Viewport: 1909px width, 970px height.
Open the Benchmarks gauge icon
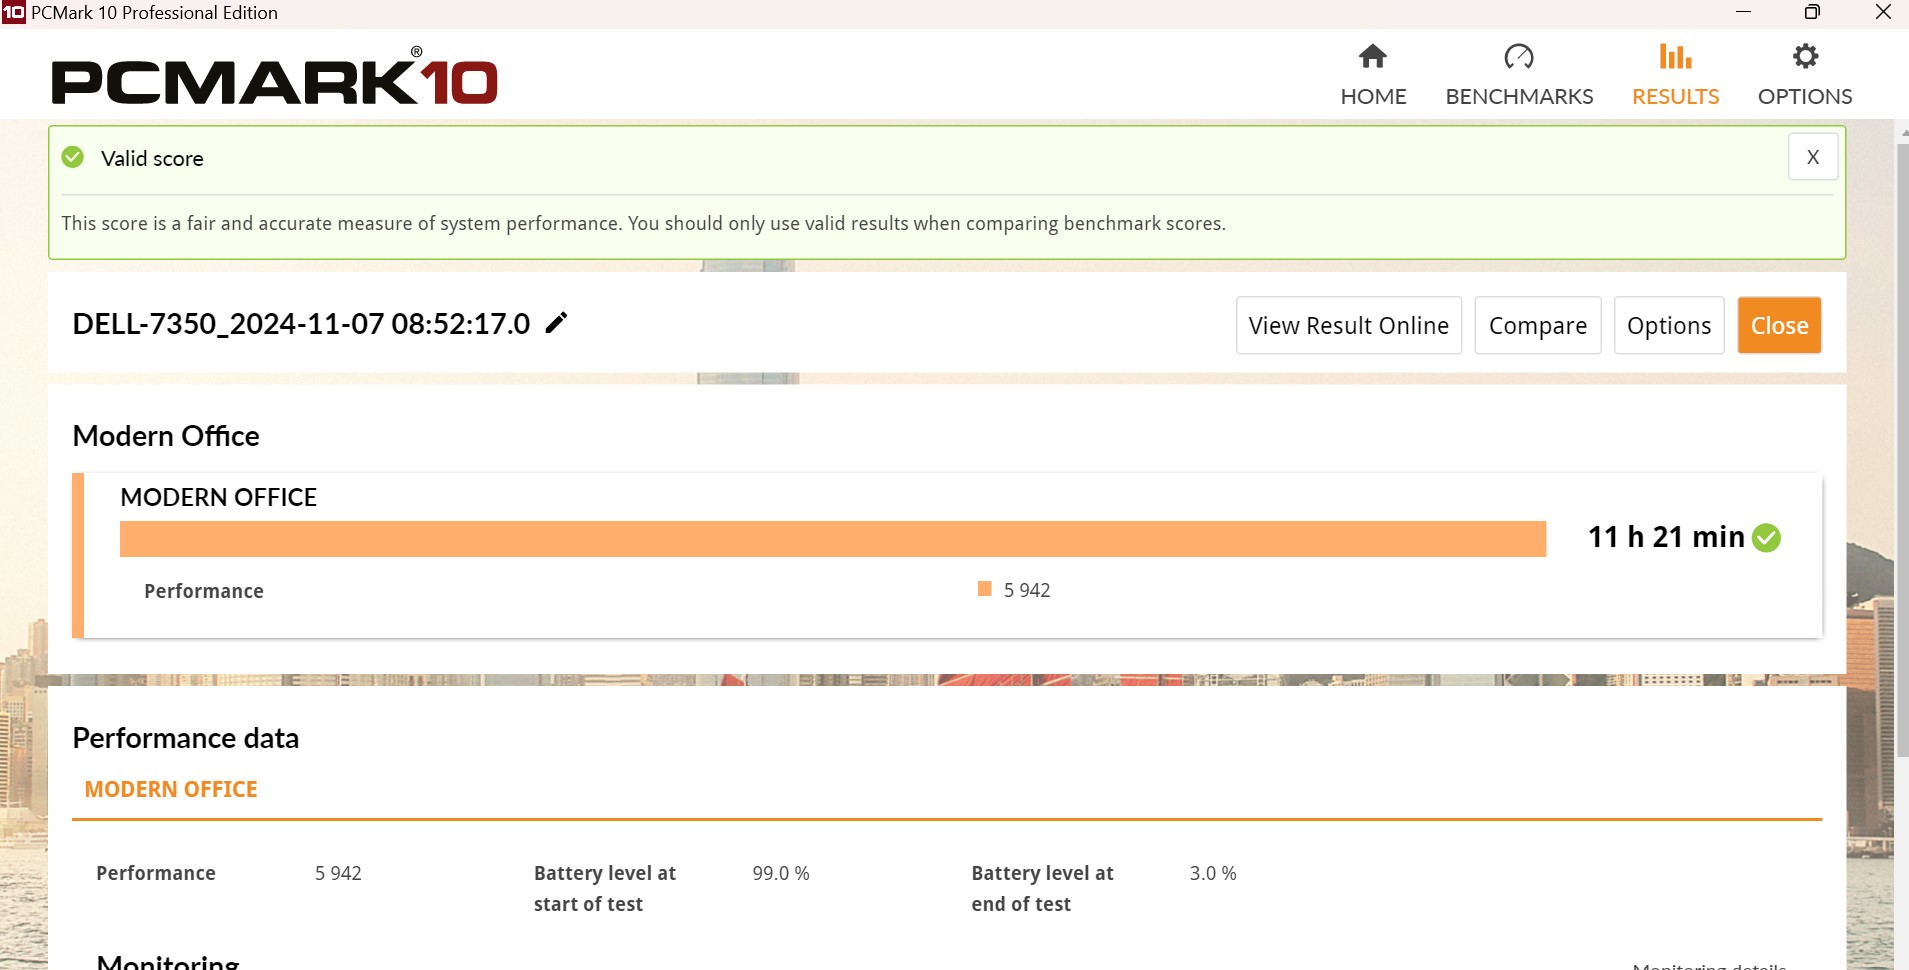pyautogui.click(x=1518, y=57)
